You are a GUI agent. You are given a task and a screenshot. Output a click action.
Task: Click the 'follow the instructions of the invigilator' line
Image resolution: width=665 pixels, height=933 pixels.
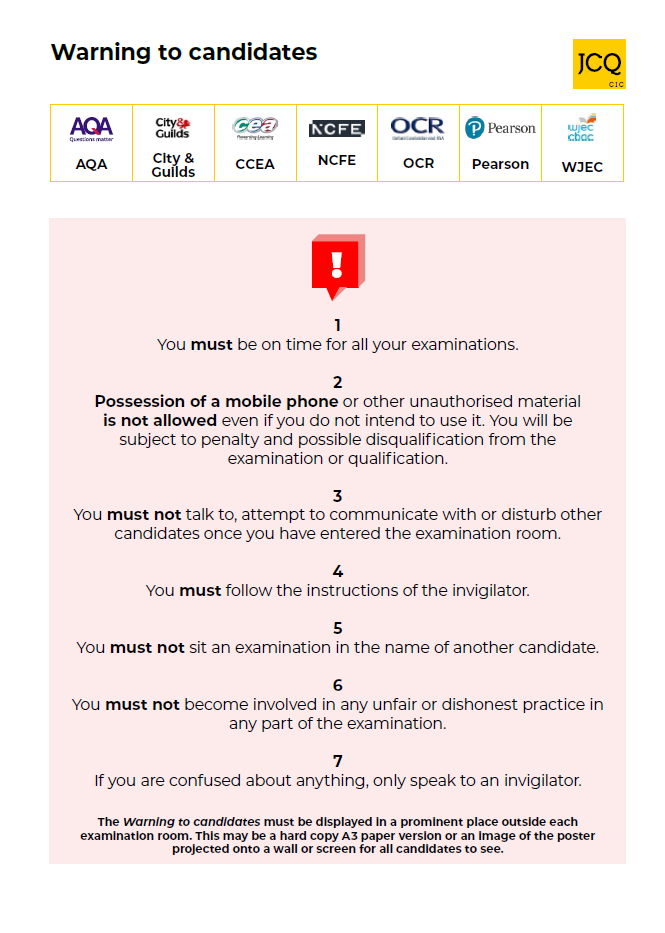pyautogui.click(x=337, y=590)
